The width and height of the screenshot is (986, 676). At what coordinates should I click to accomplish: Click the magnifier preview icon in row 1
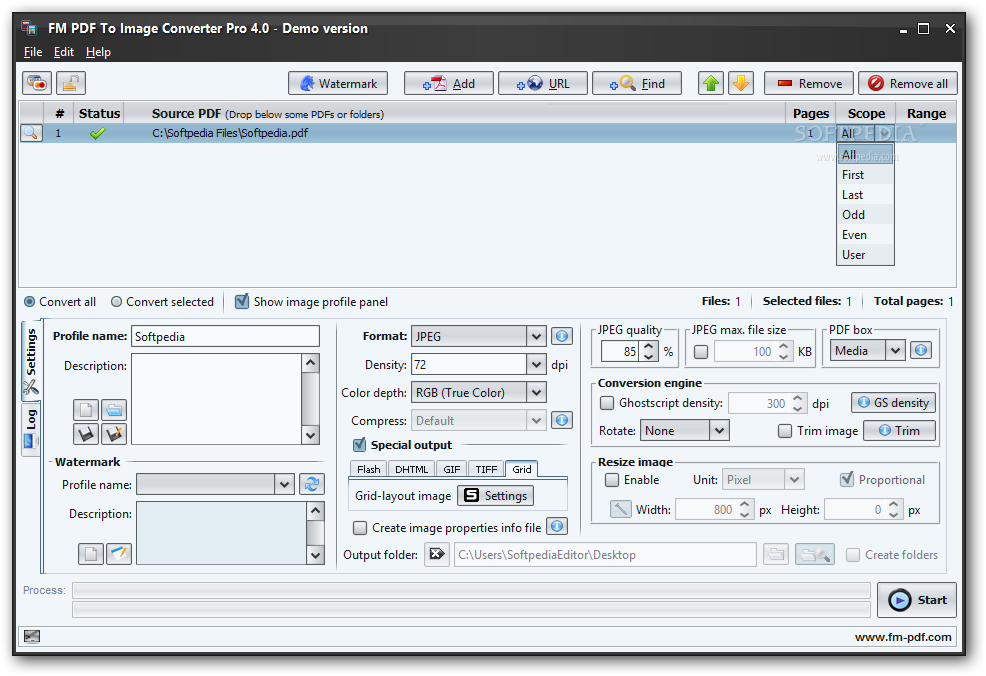(x=31, y=133)
